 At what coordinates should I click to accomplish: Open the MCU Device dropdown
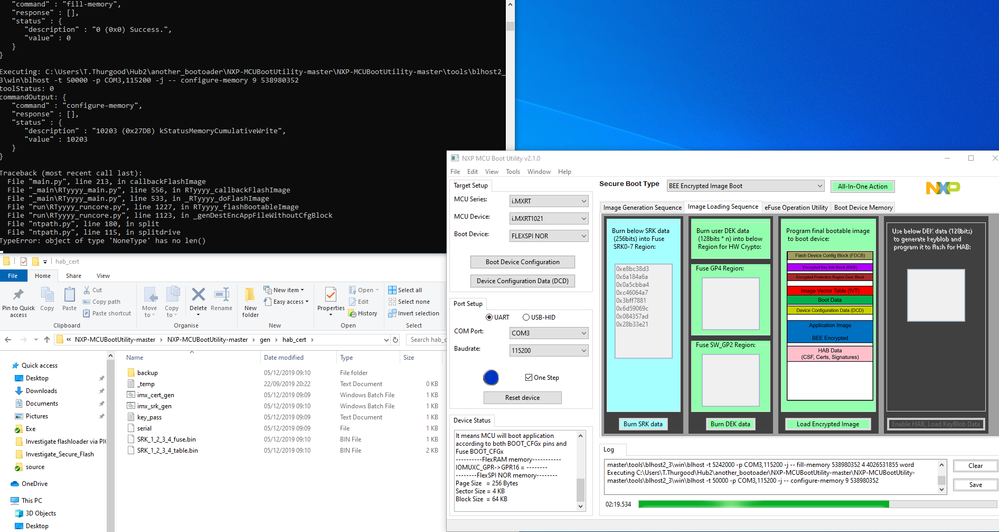(549, 219)
